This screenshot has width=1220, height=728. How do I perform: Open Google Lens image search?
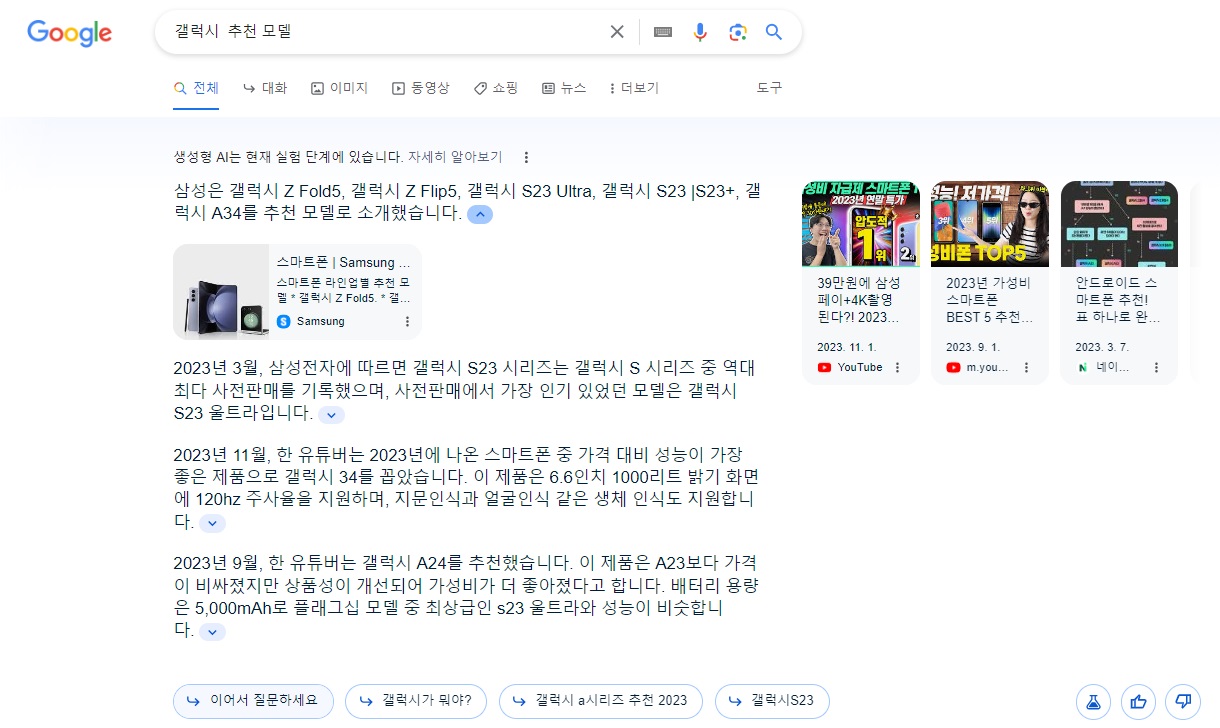pos(738,32)
